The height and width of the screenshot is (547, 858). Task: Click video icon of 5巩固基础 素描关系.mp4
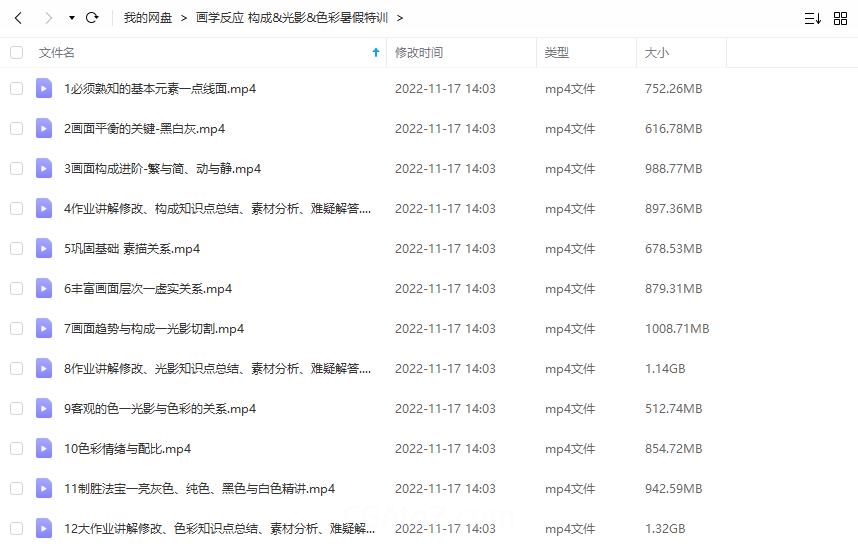[x=44, y=248]
